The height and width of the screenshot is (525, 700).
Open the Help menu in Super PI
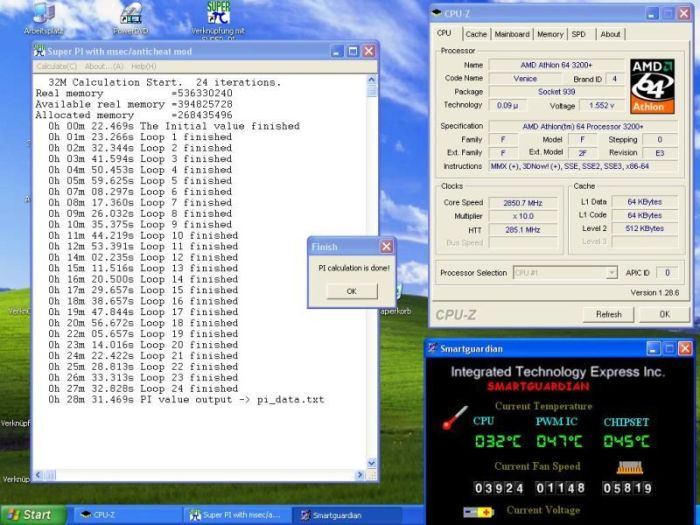click(144, 67)
